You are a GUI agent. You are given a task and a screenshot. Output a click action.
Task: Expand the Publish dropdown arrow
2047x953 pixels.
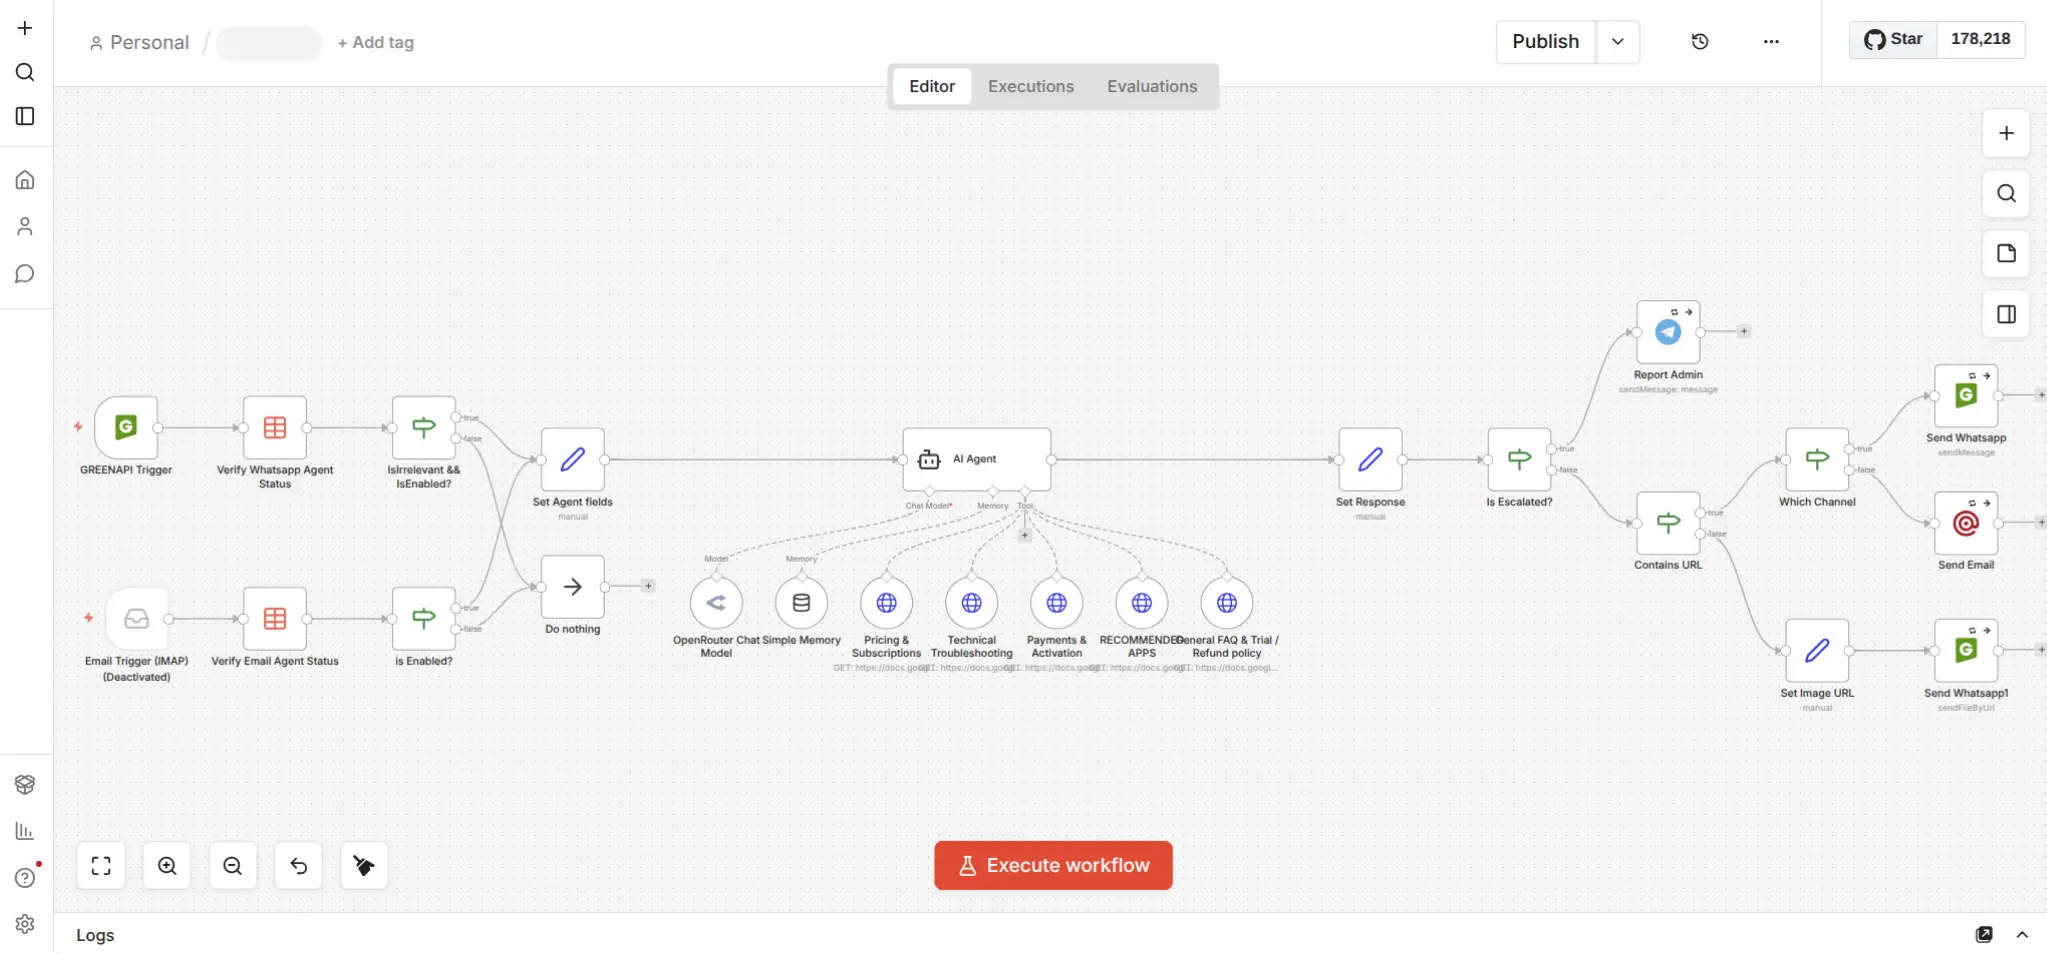[x=1617, y=42]
